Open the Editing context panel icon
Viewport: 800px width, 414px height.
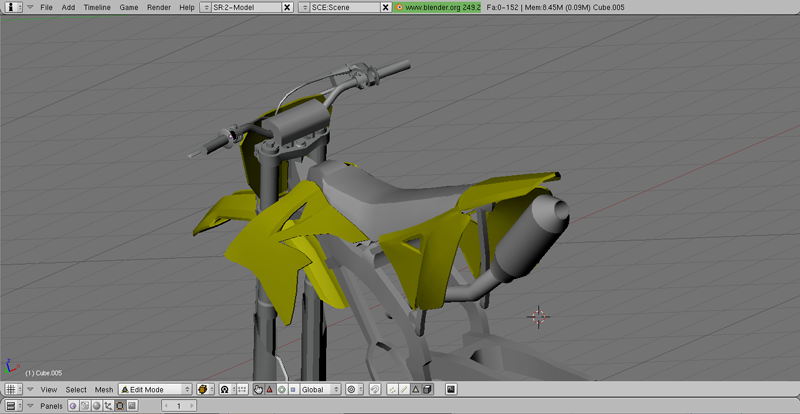tap(120, 406)
